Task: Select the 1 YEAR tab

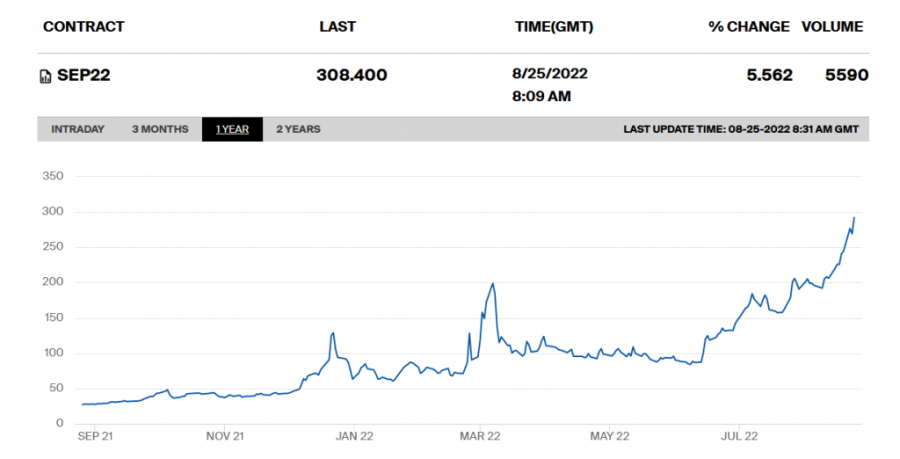Action: coord(232,129)
